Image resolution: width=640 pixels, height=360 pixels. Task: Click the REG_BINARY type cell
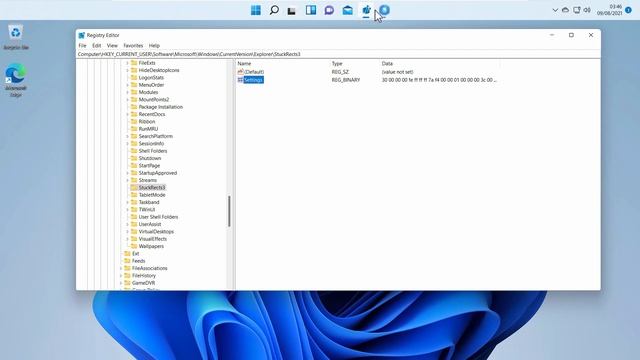[346, 80]
